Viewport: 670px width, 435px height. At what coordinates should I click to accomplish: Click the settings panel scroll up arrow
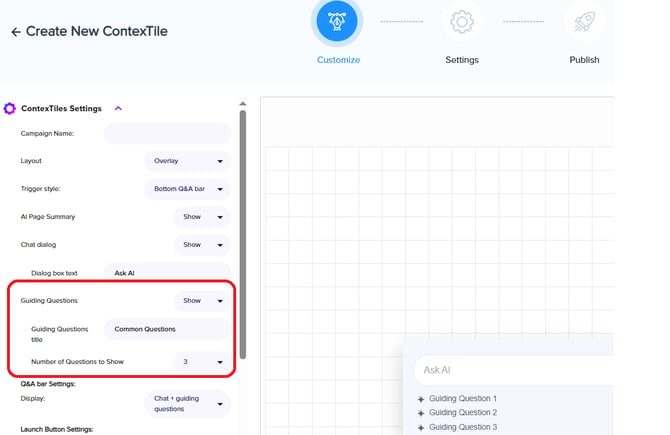(x=243, y=104)
